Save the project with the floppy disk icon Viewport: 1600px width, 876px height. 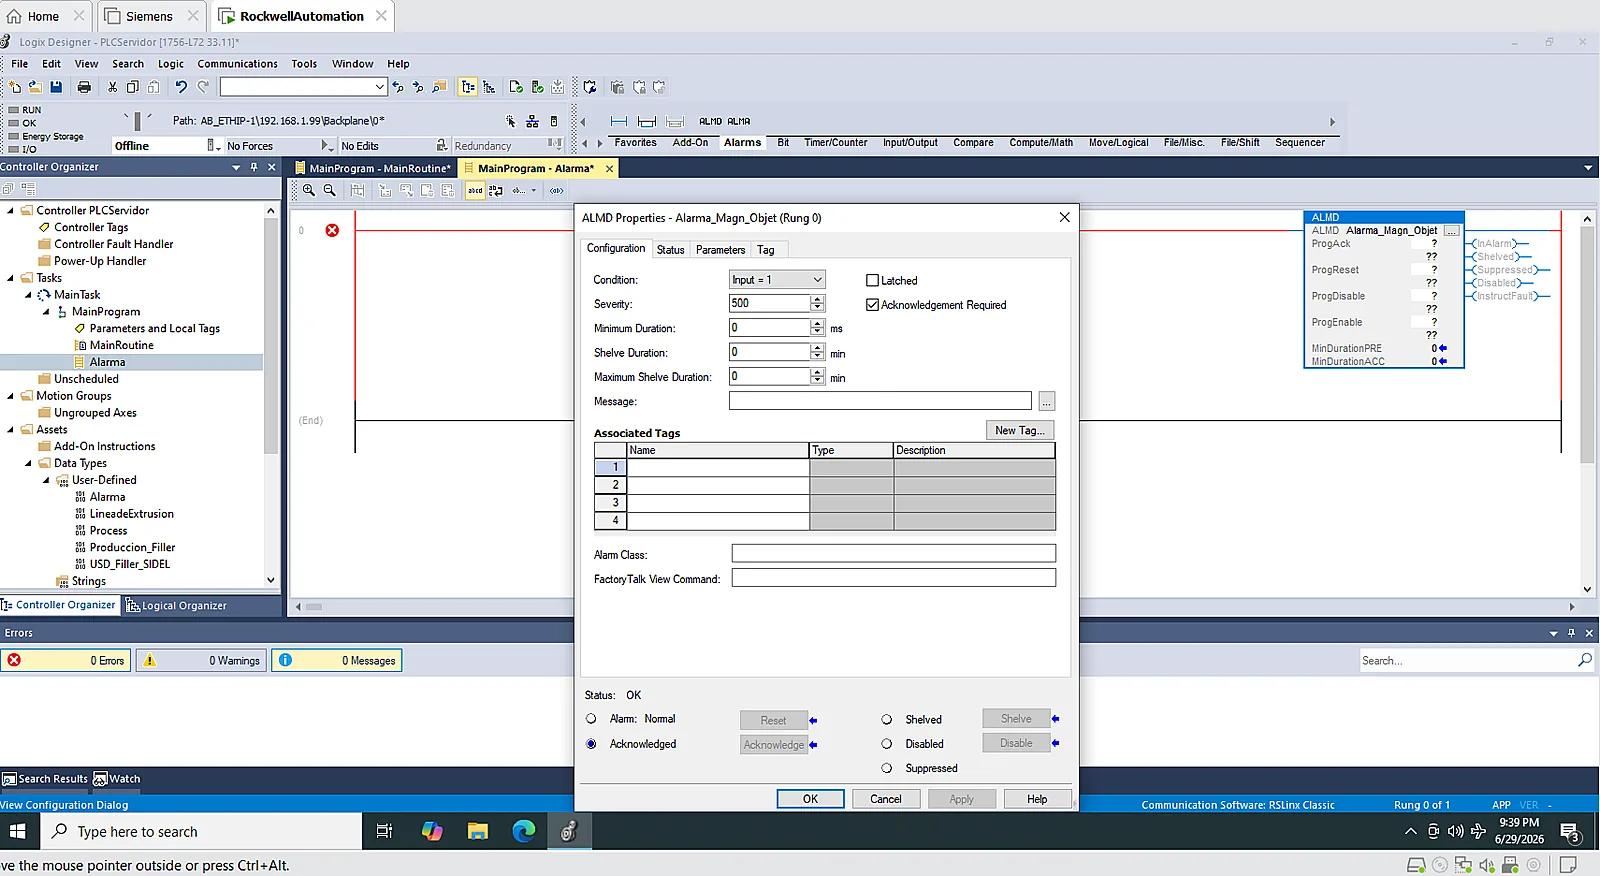click(x=56, y=87)
